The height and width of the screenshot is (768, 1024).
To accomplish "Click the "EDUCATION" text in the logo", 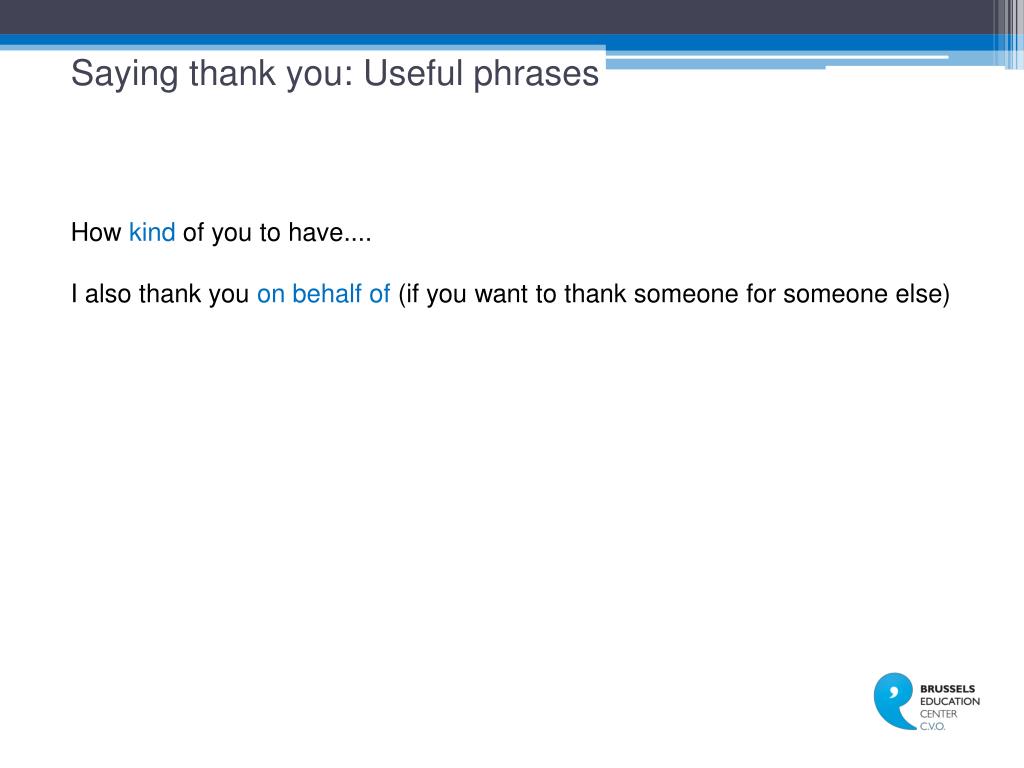I will click(950, 702).
